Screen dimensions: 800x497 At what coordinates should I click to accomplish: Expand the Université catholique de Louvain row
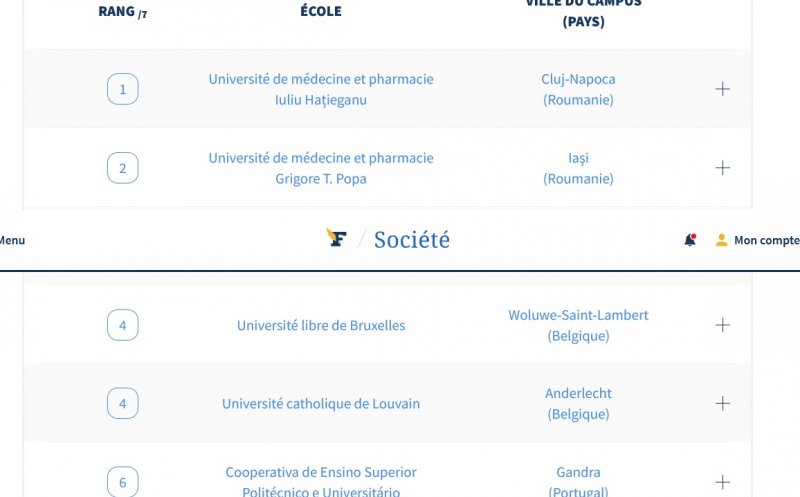point(723,404)
